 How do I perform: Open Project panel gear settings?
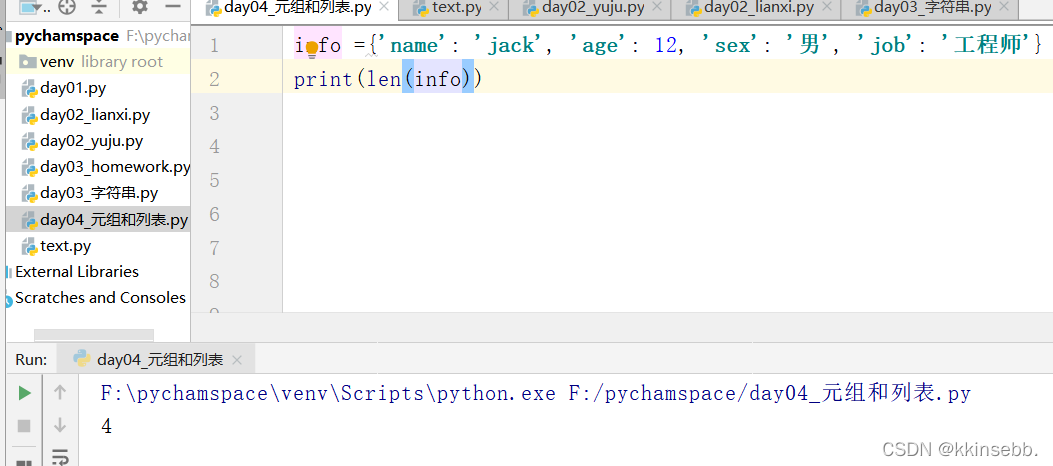[140, 7]
